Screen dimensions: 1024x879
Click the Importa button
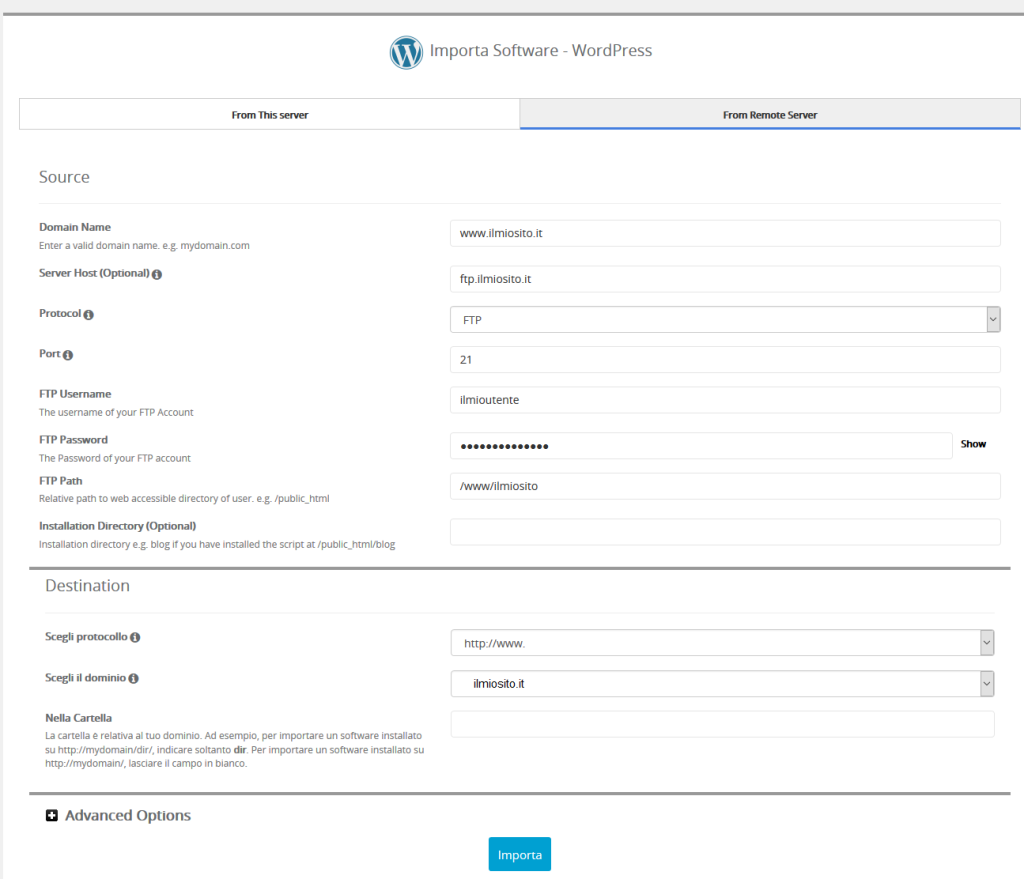pos(520,854)
